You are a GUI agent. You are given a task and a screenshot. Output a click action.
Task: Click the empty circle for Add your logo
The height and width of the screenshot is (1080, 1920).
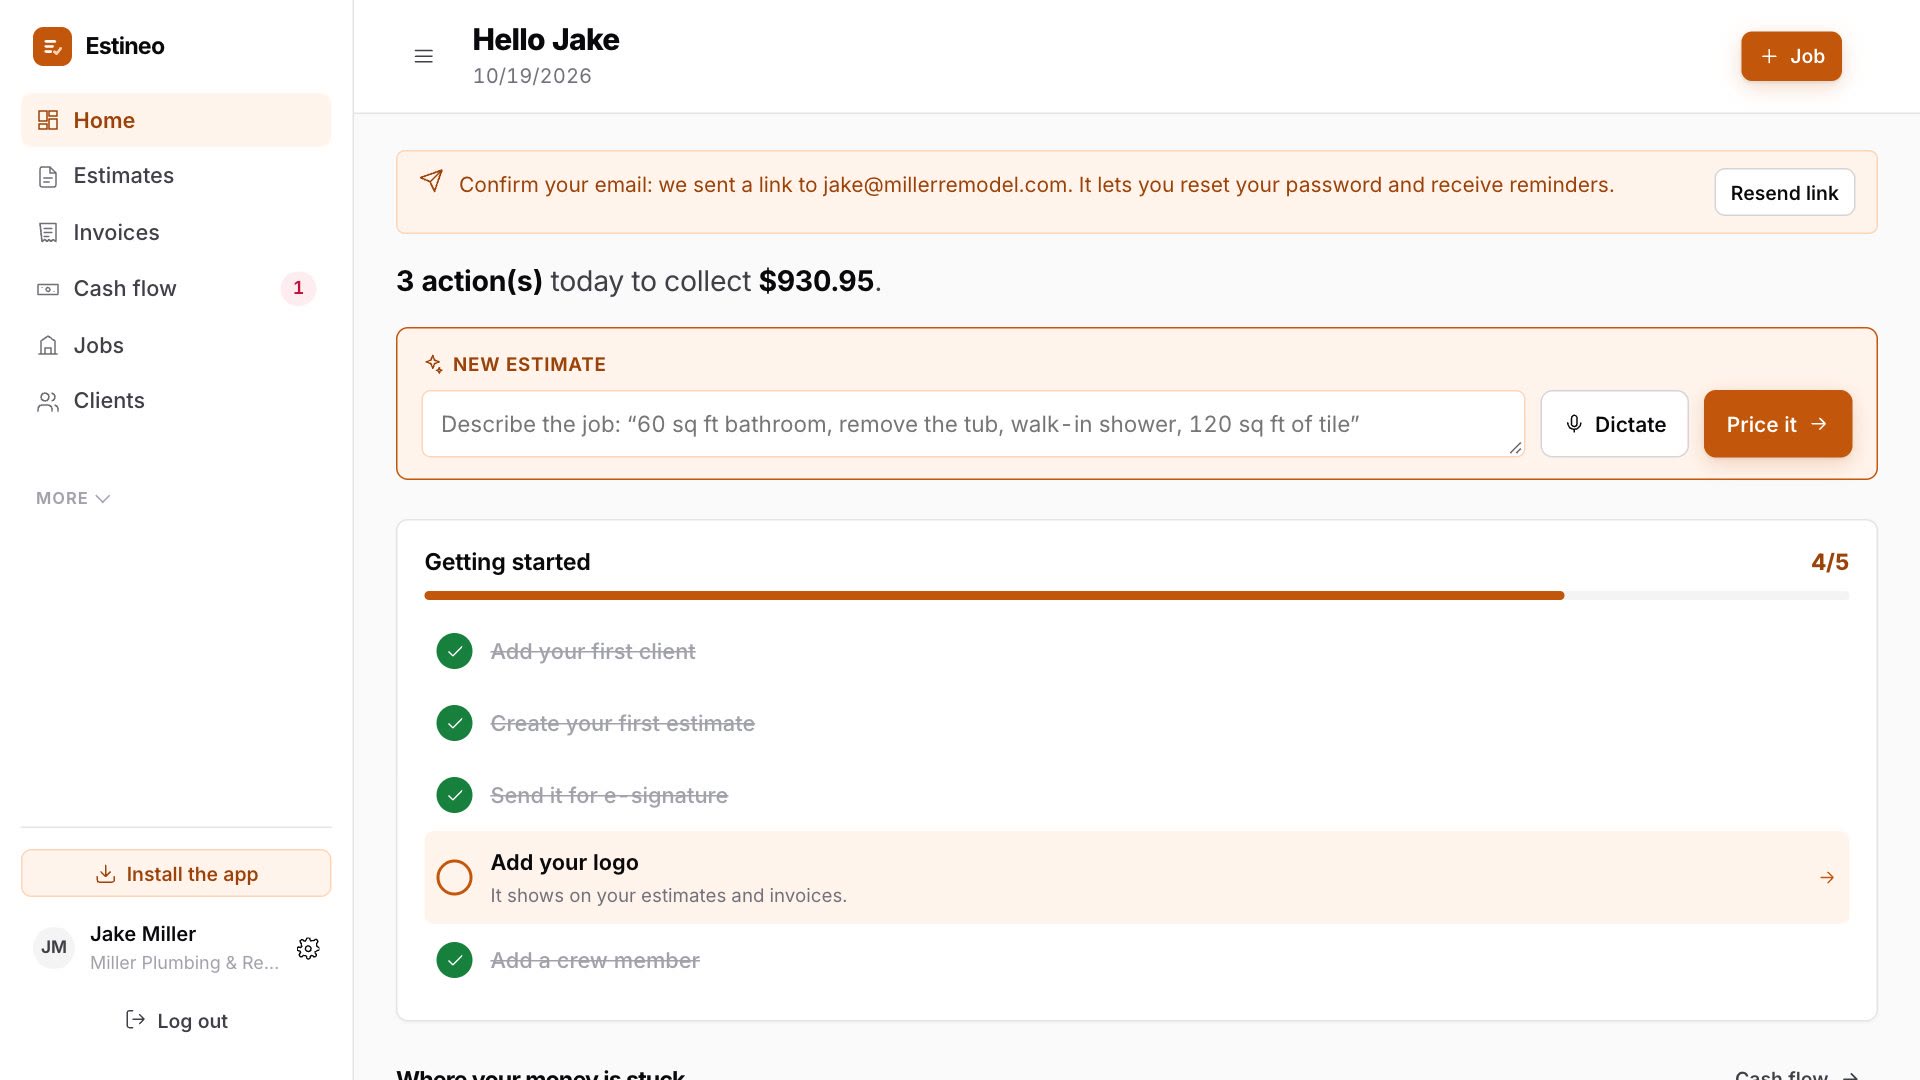[x=454, y=877]
